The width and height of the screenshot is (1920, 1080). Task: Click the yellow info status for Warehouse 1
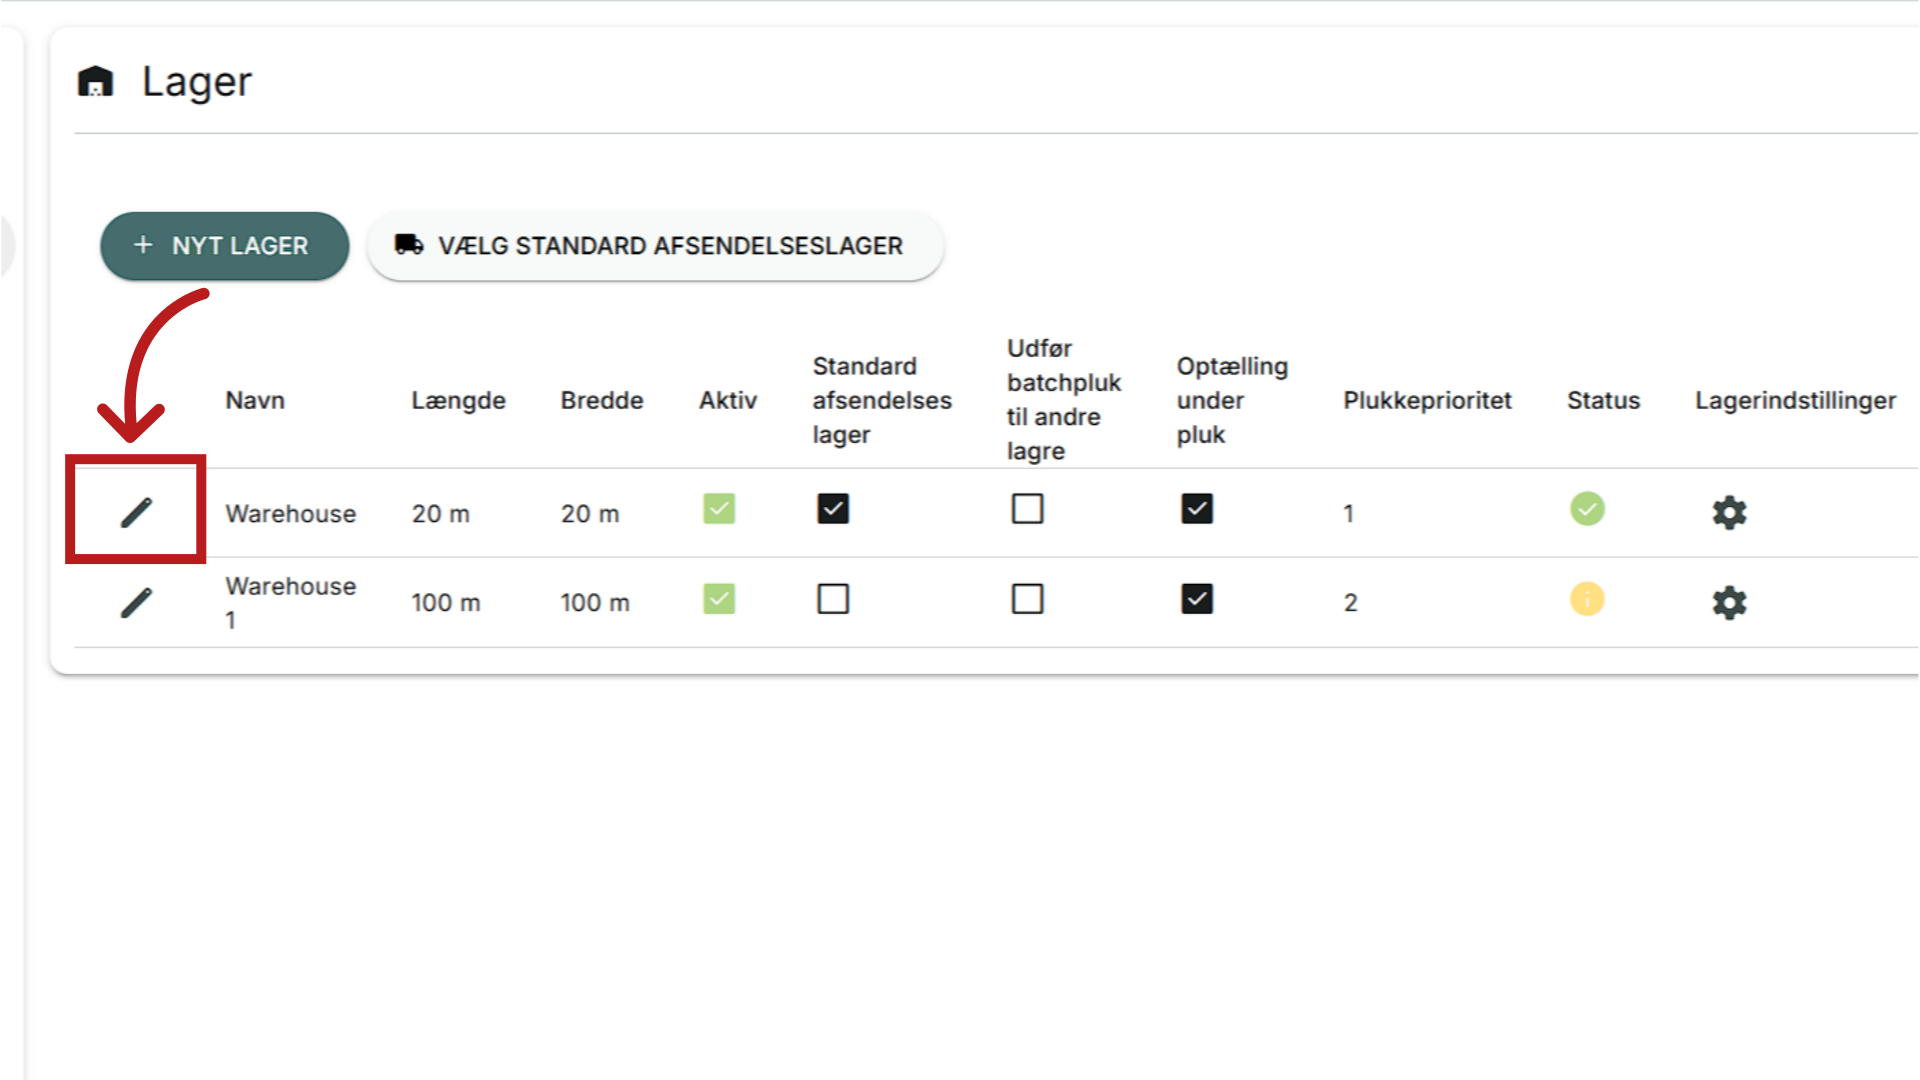pos(1587,599)
